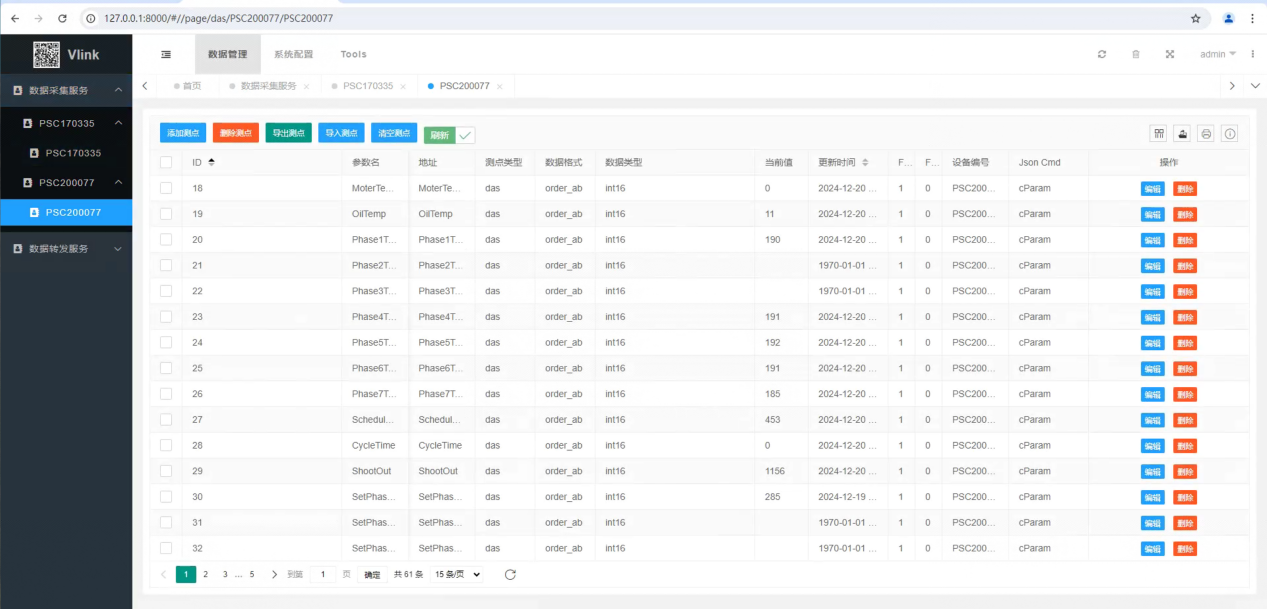1267x610 pixels.
Task: Click the trash icon in the top header
Action: (x=1136, y=54)
